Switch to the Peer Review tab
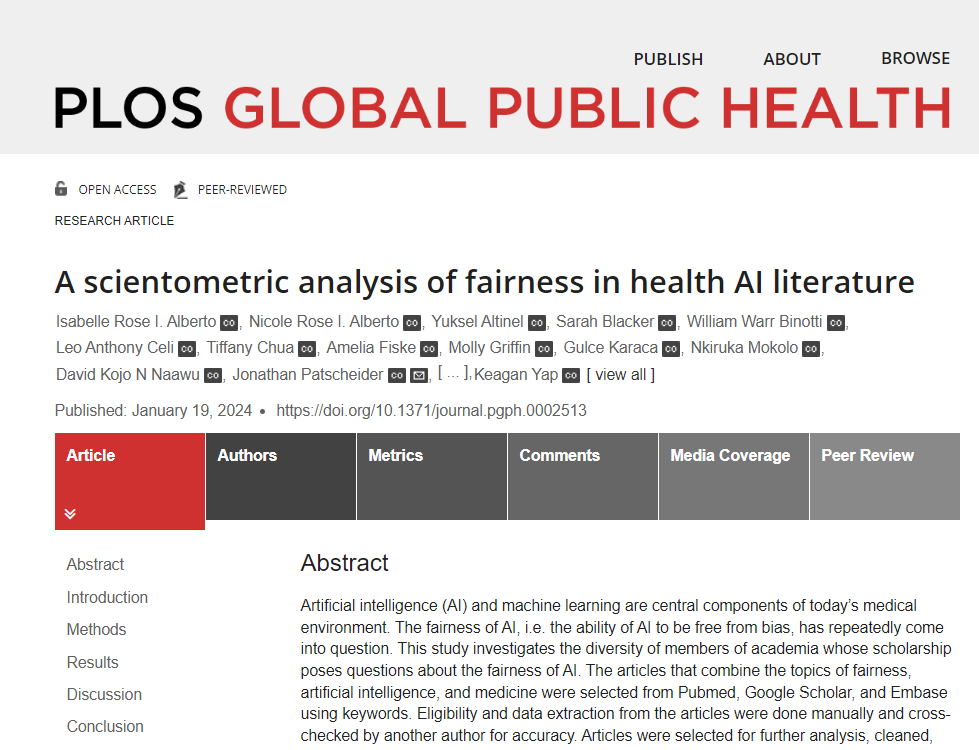The image size is (979, 750). click(x=885, y=476)
